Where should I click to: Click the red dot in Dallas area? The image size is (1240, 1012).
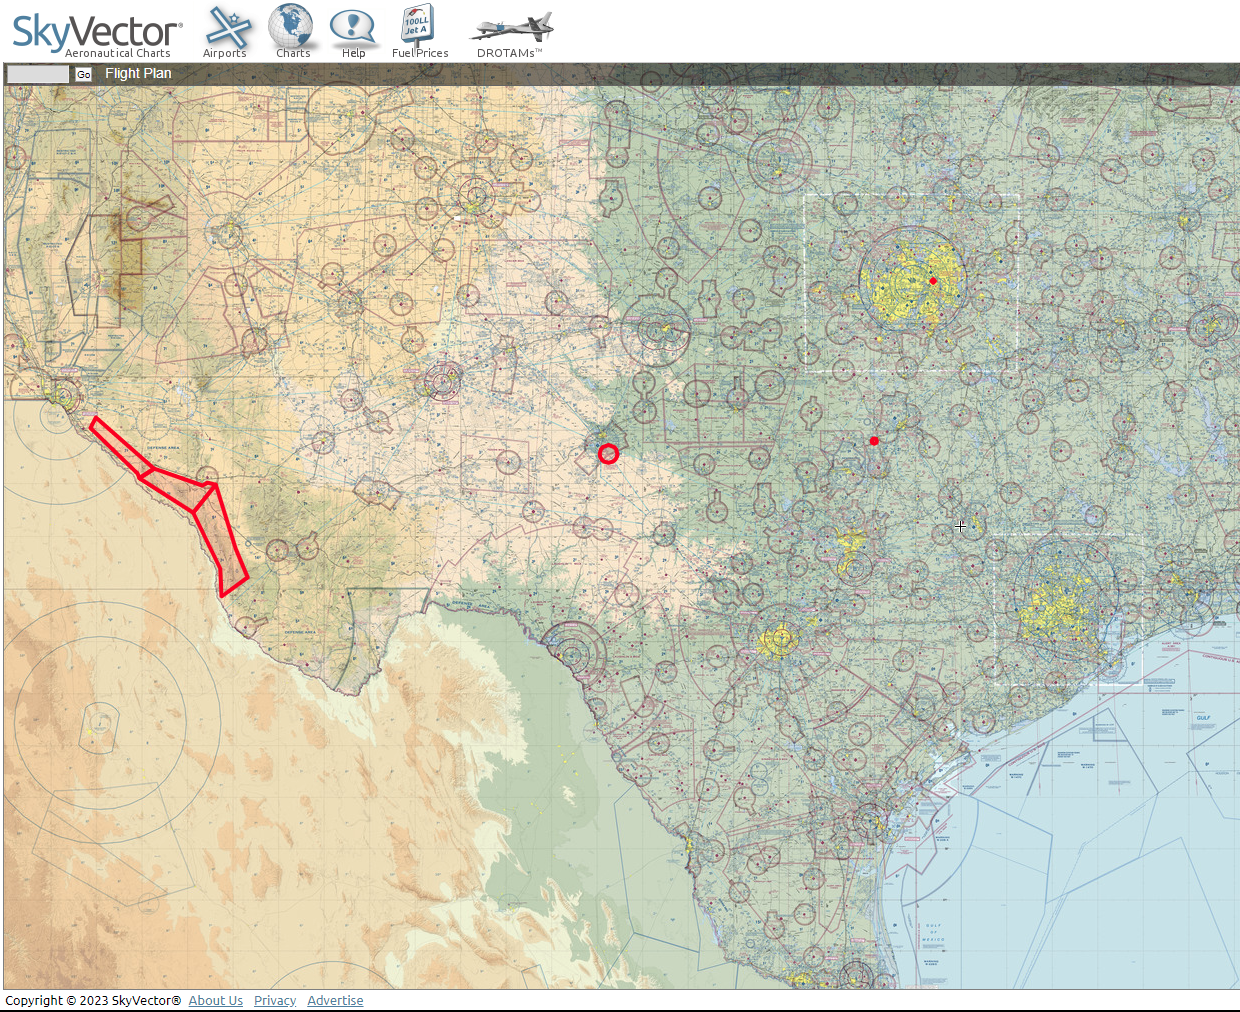point(933,281)
